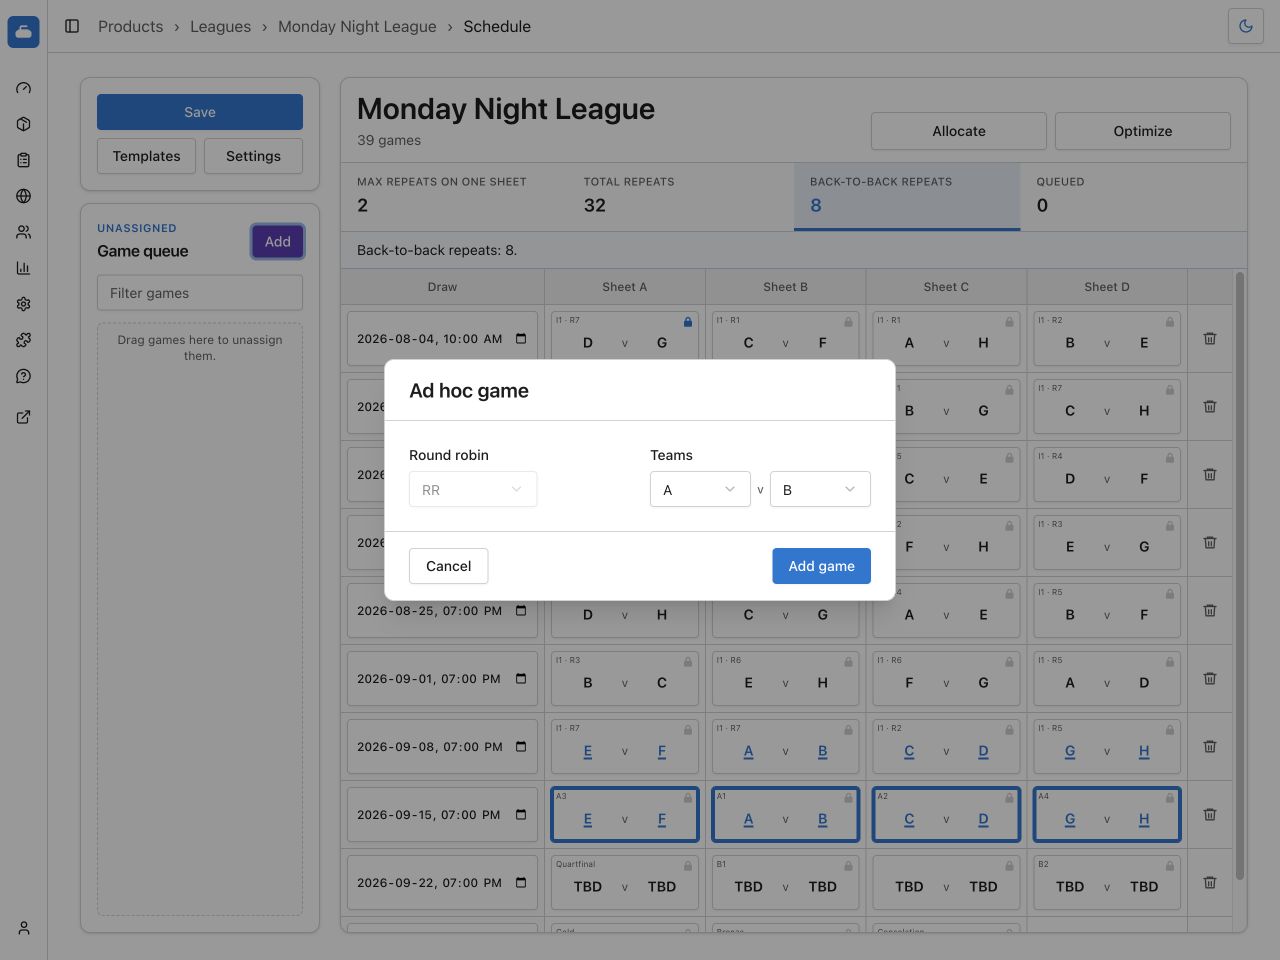Screen dimensions: 1280x960
Task: Toggle the lock on the D v G game
Action: click(688, 322)
